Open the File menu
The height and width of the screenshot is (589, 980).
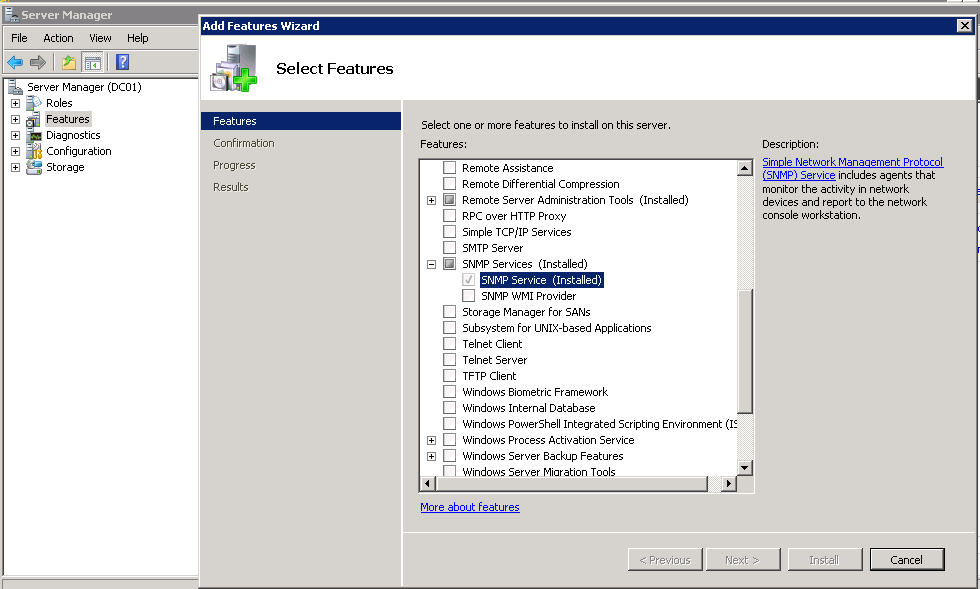(19, 38)
